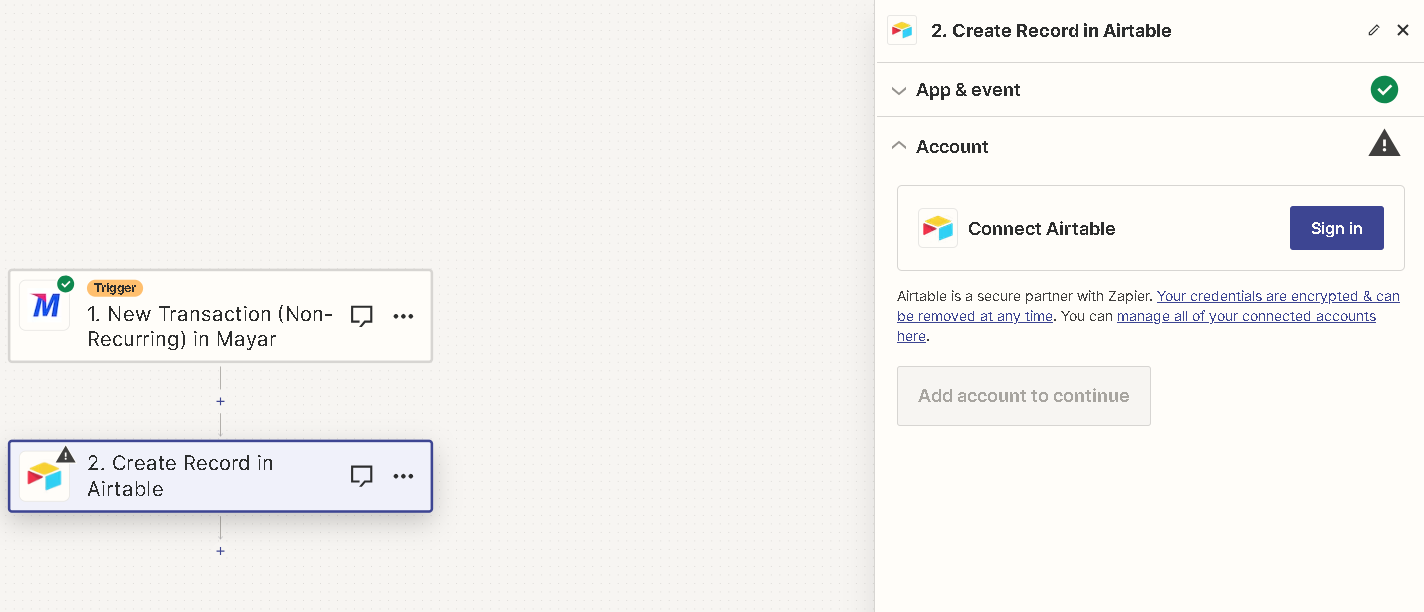
Task: Add a step between trigger and Airtable action
Action: [220, 401]
